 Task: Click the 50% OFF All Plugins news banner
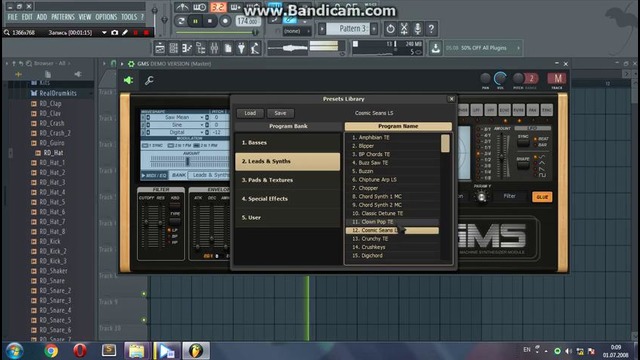pos(483,48)
